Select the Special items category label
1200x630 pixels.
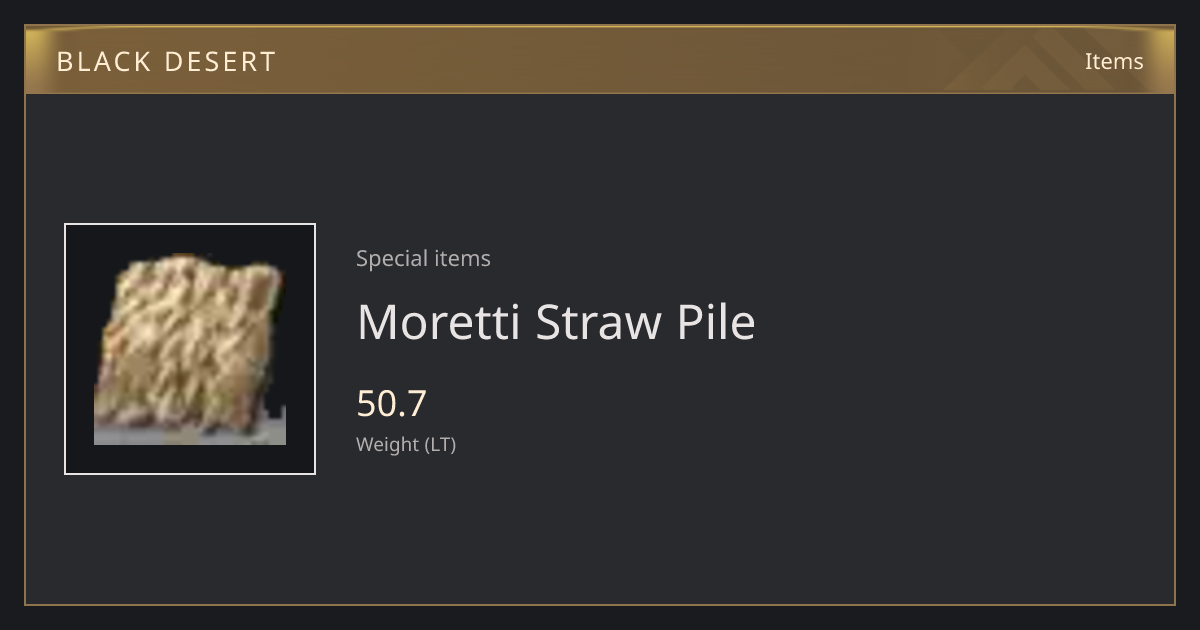pyautogui.click(x=423, y=258)
